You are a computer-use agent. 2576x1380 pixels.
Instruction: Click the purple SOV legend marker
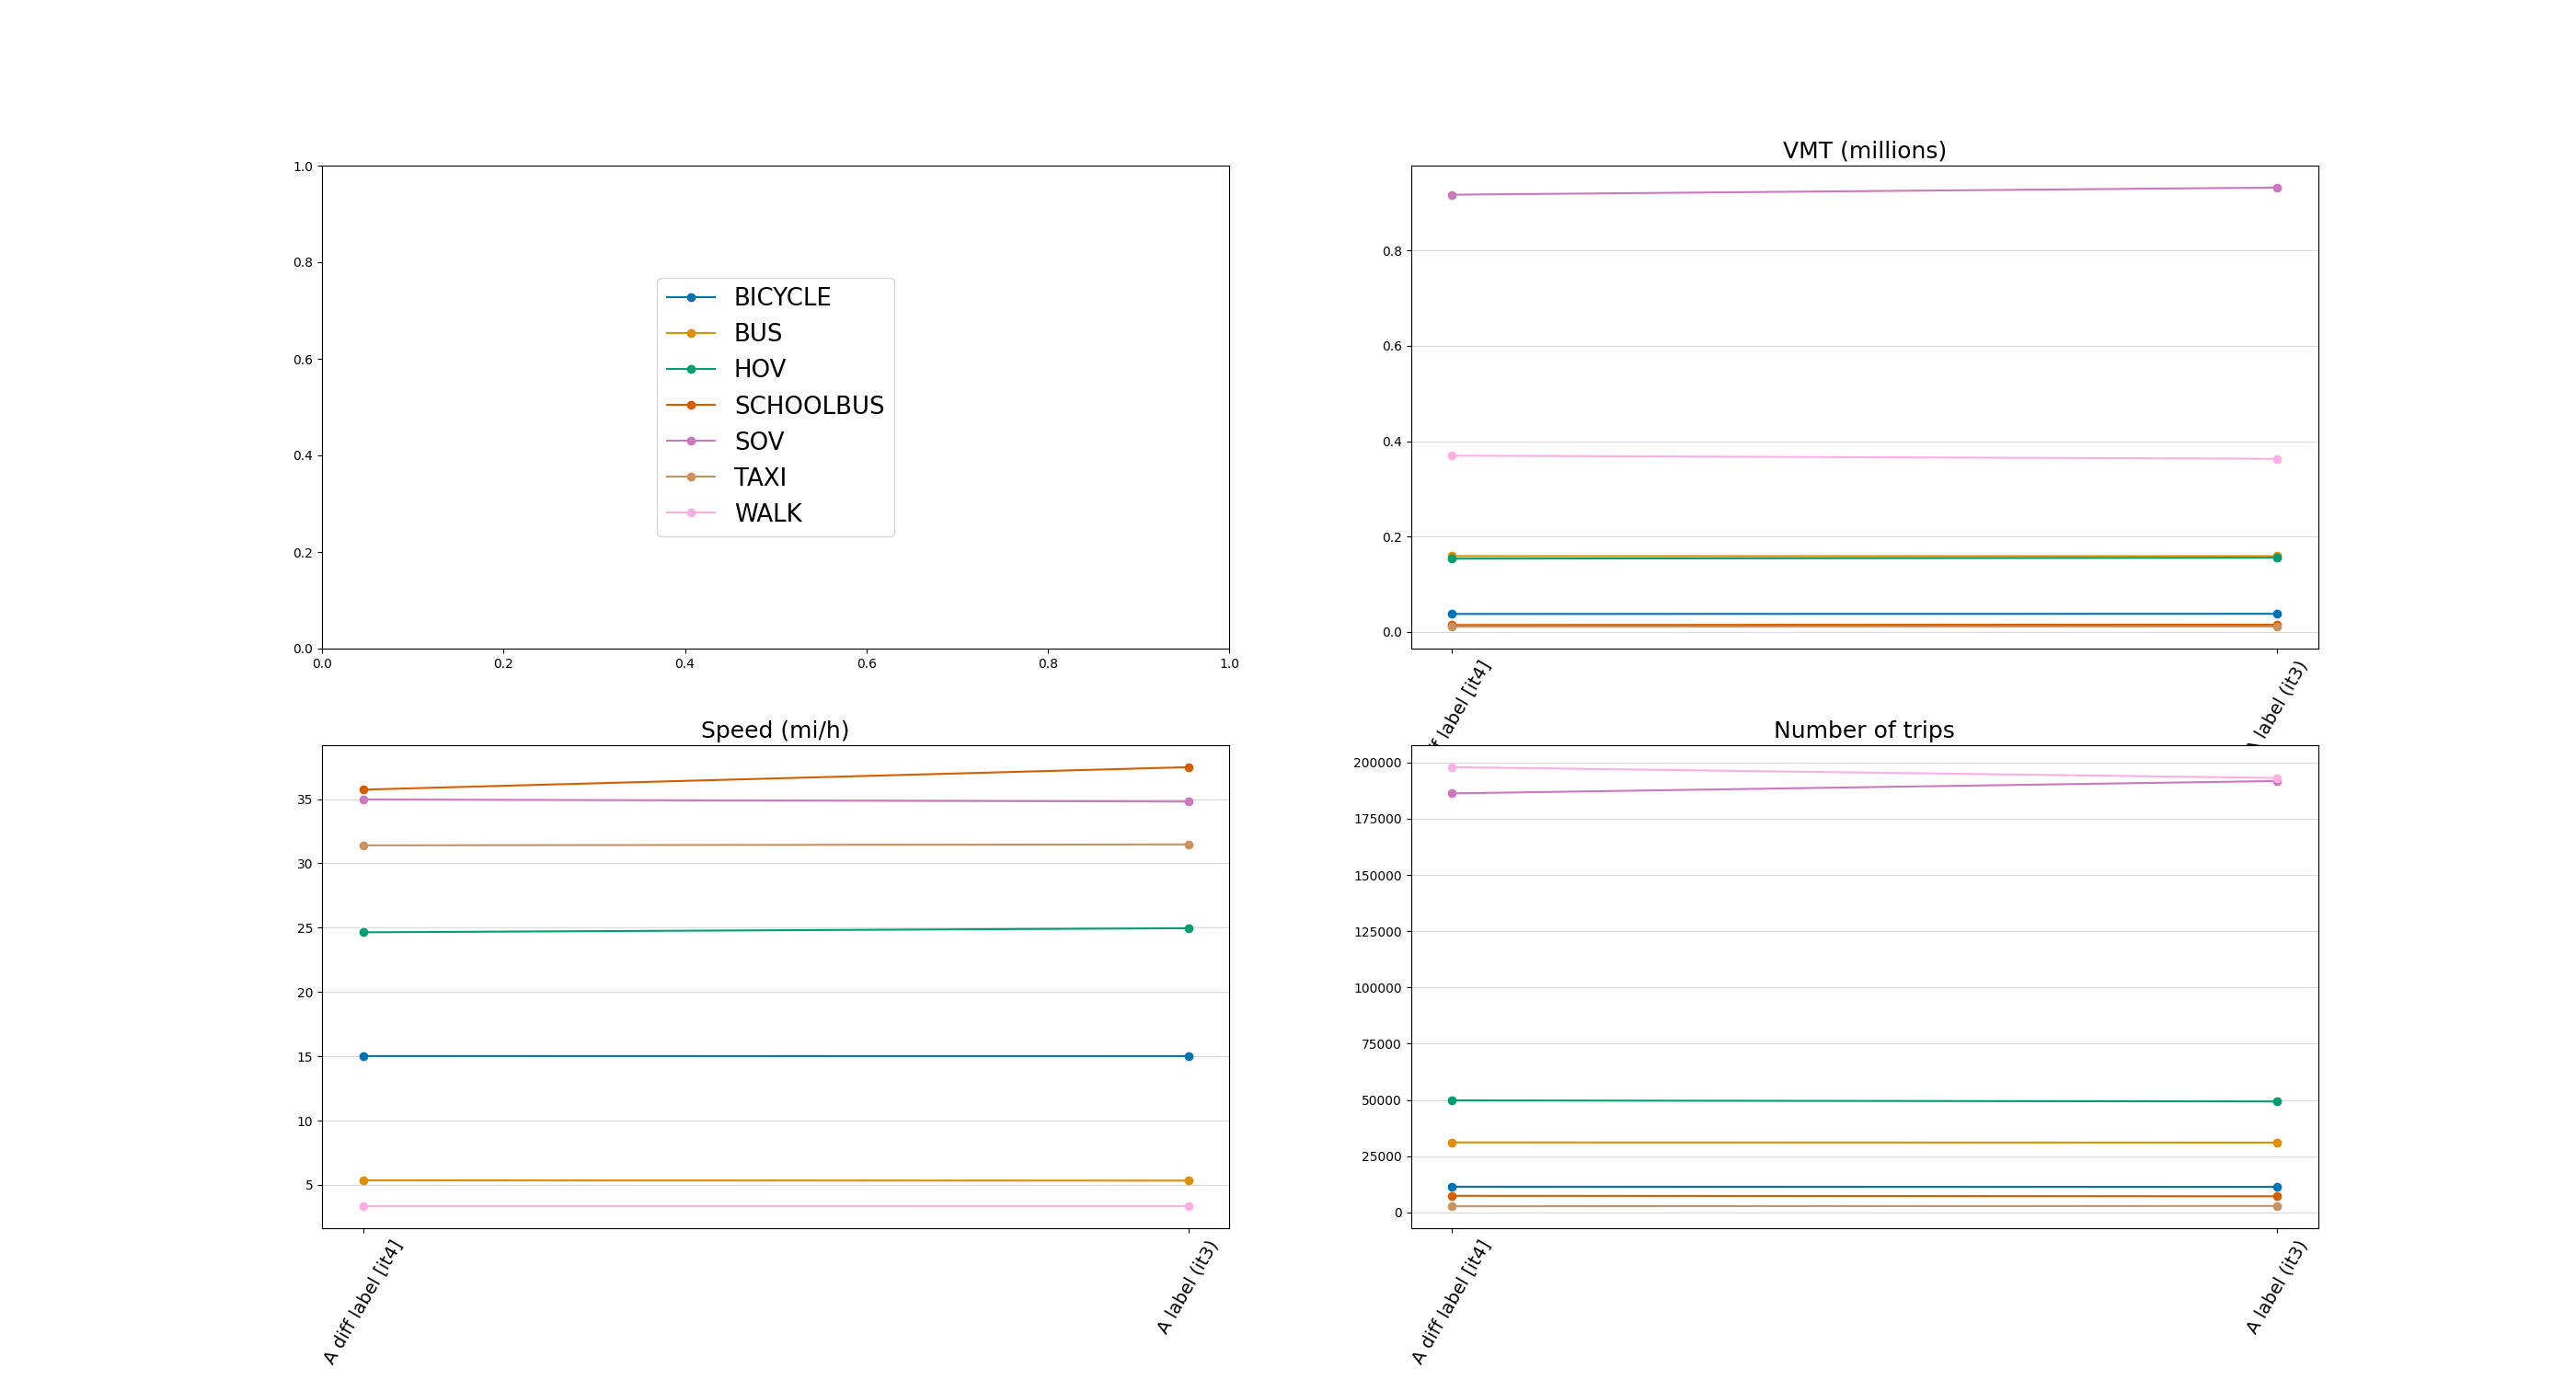[x=691, y=441]
